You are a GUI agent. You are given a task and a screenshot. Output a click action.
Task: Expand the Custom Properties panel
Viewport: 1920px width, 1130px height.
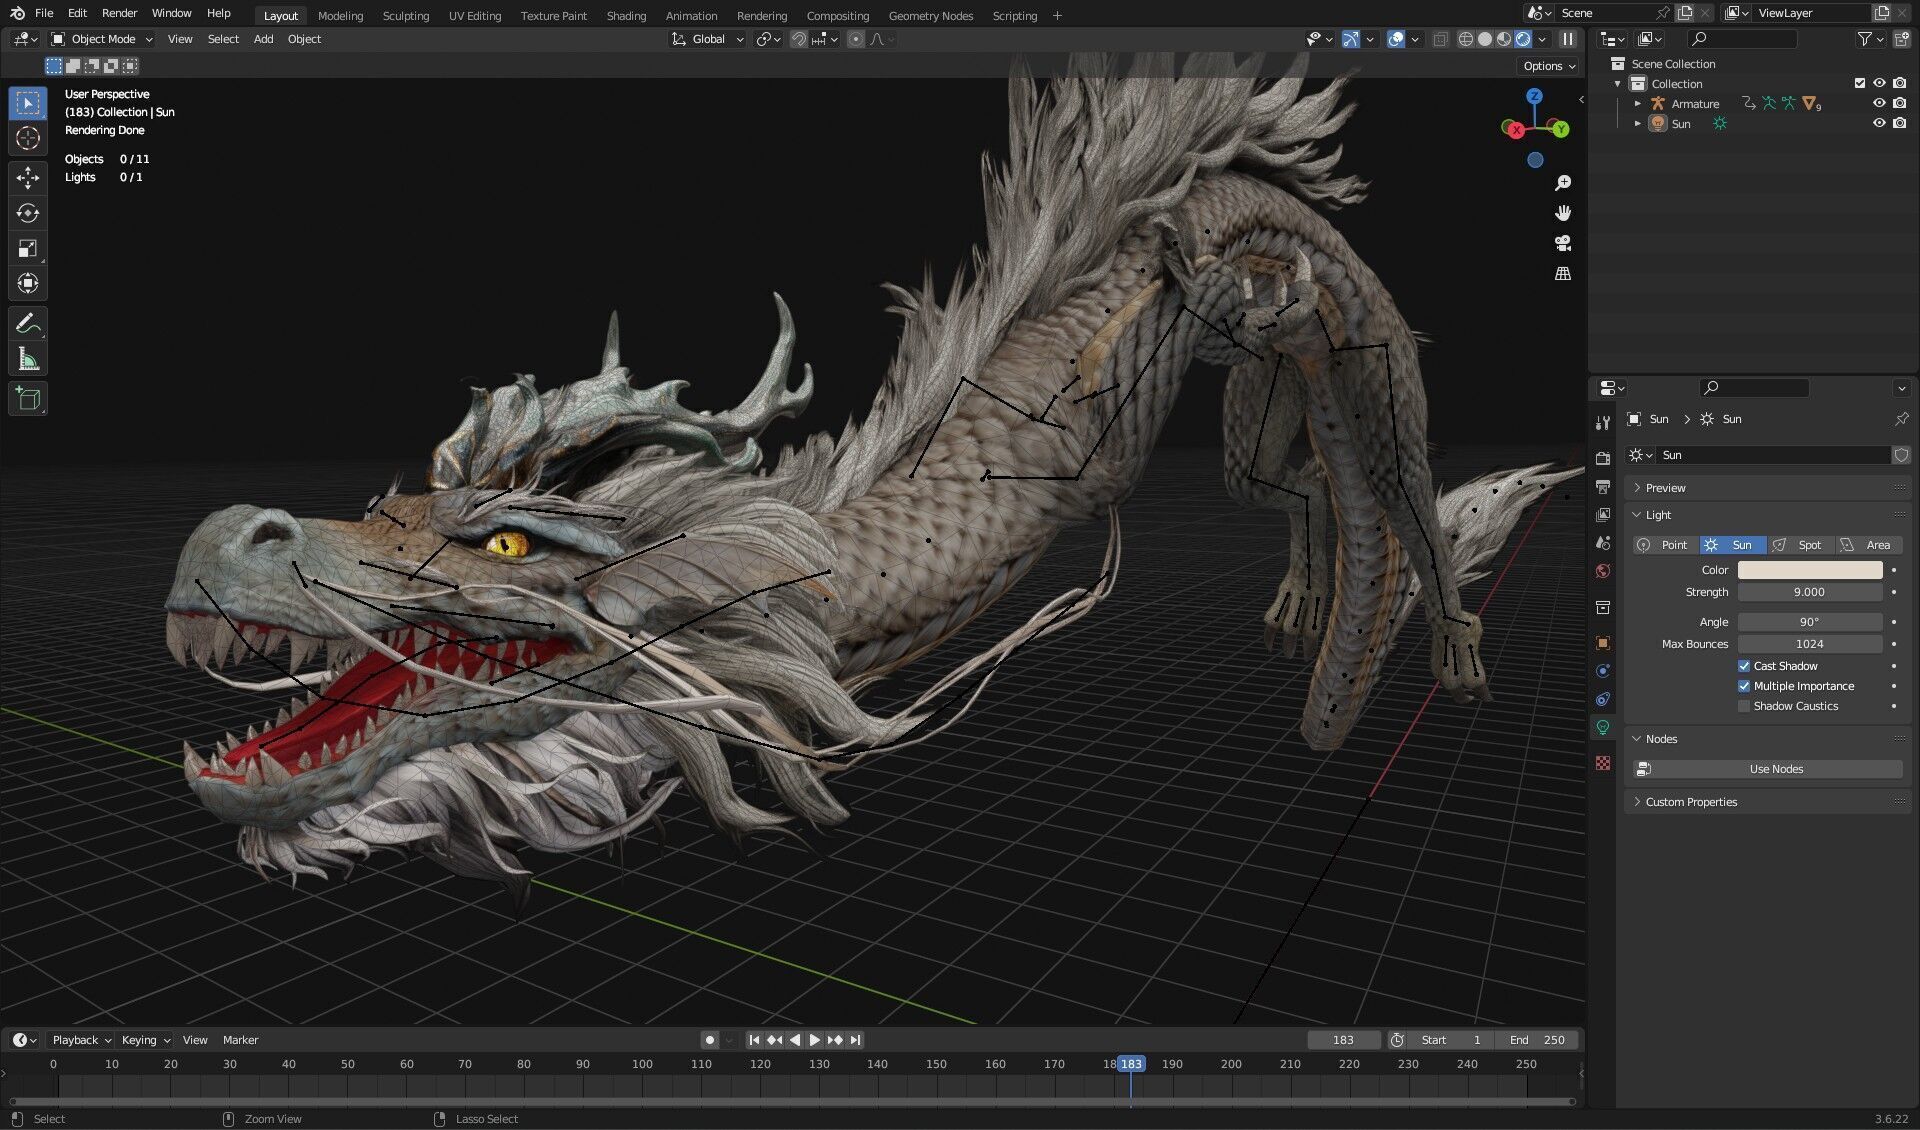tap(1691, 802)
